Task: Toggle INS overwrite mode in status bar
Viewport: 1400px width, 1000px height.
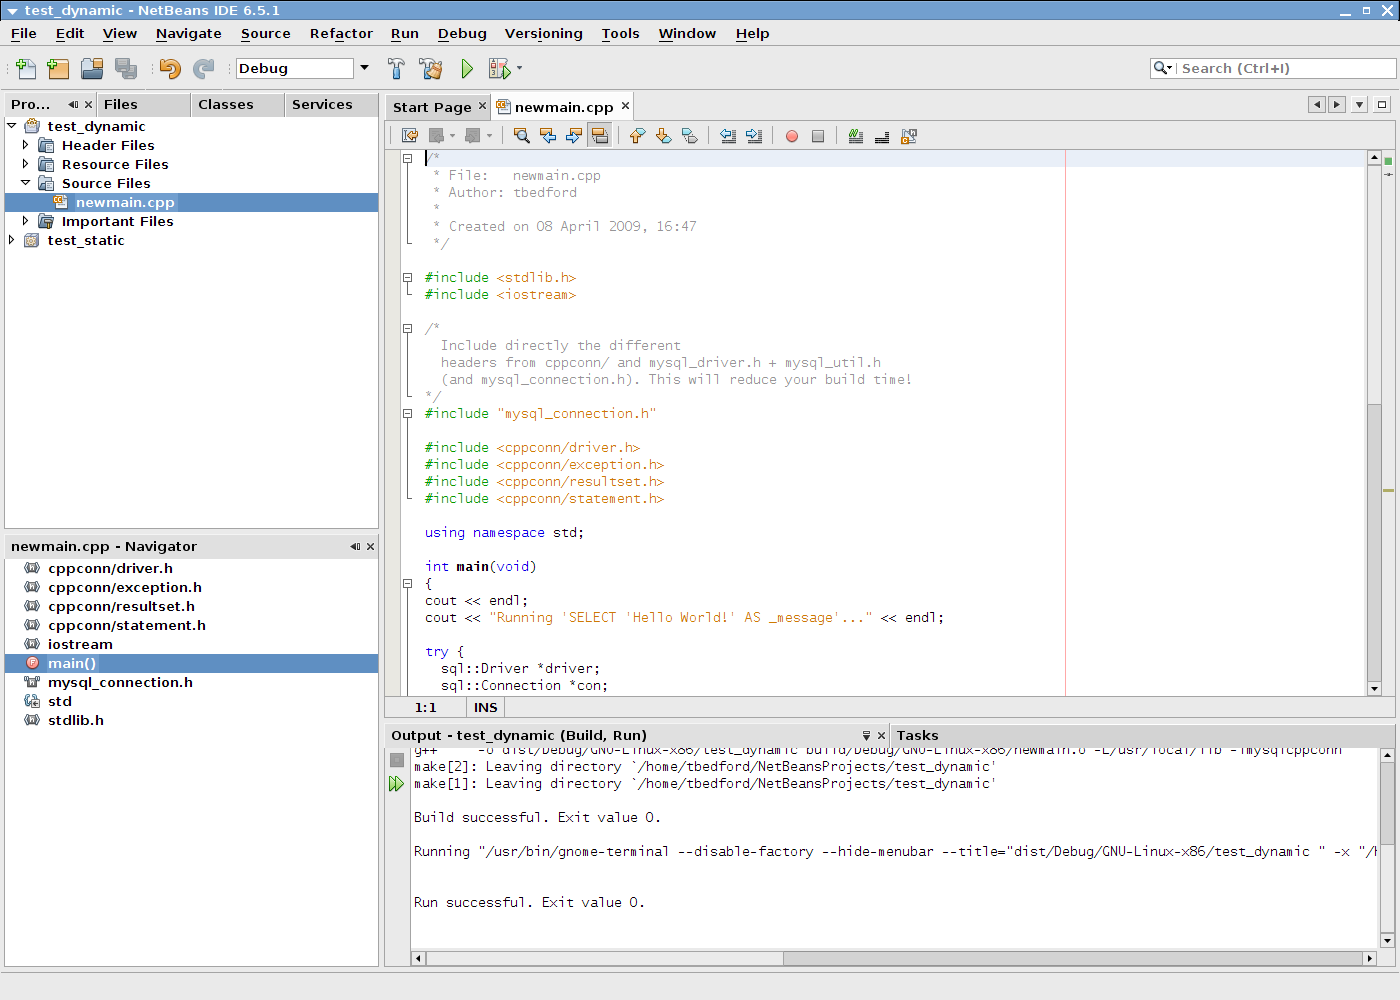Action: [x=485, y=707]
